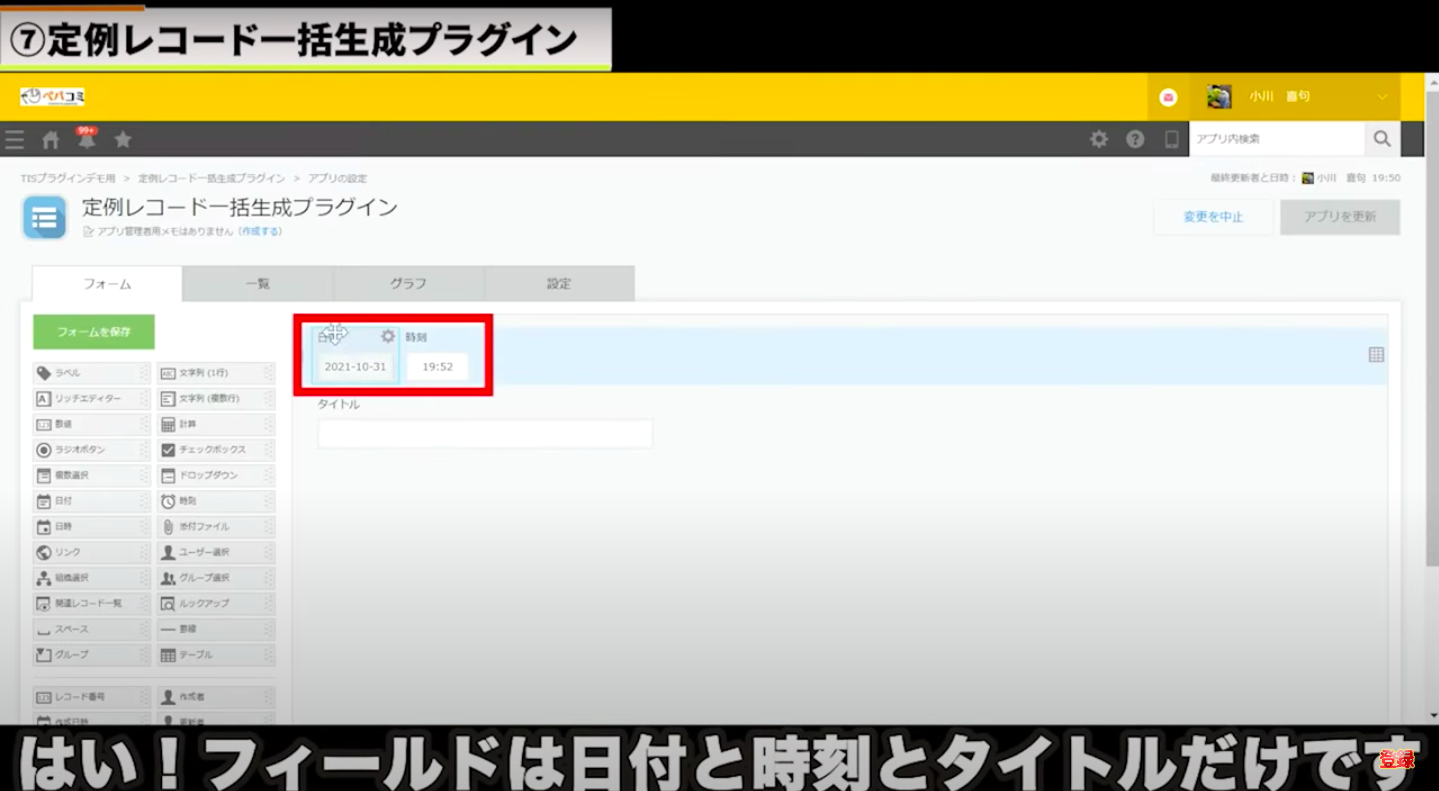
Task: Expand the user account menu chevron
Action: pos(1383,97)
